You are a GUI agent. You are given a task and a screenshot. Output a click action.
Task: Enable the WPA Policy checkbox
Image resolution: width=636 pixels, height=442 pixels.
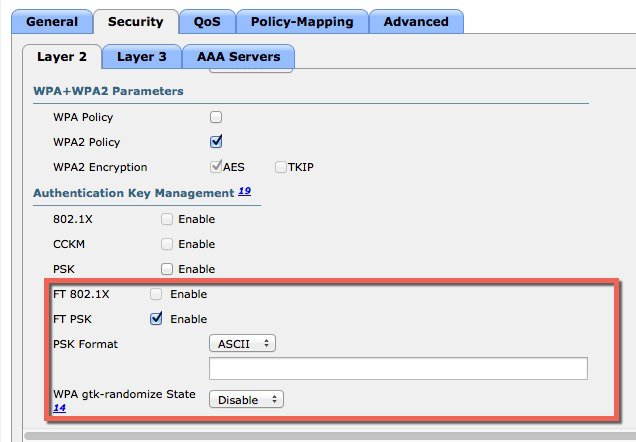pos(216,117)
